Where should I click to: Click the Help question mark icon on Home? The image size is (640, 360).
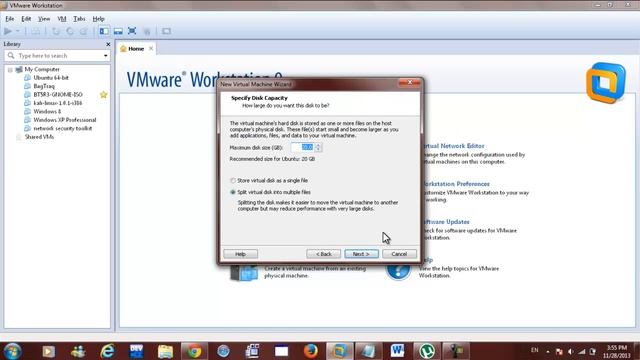coord(398,271)
